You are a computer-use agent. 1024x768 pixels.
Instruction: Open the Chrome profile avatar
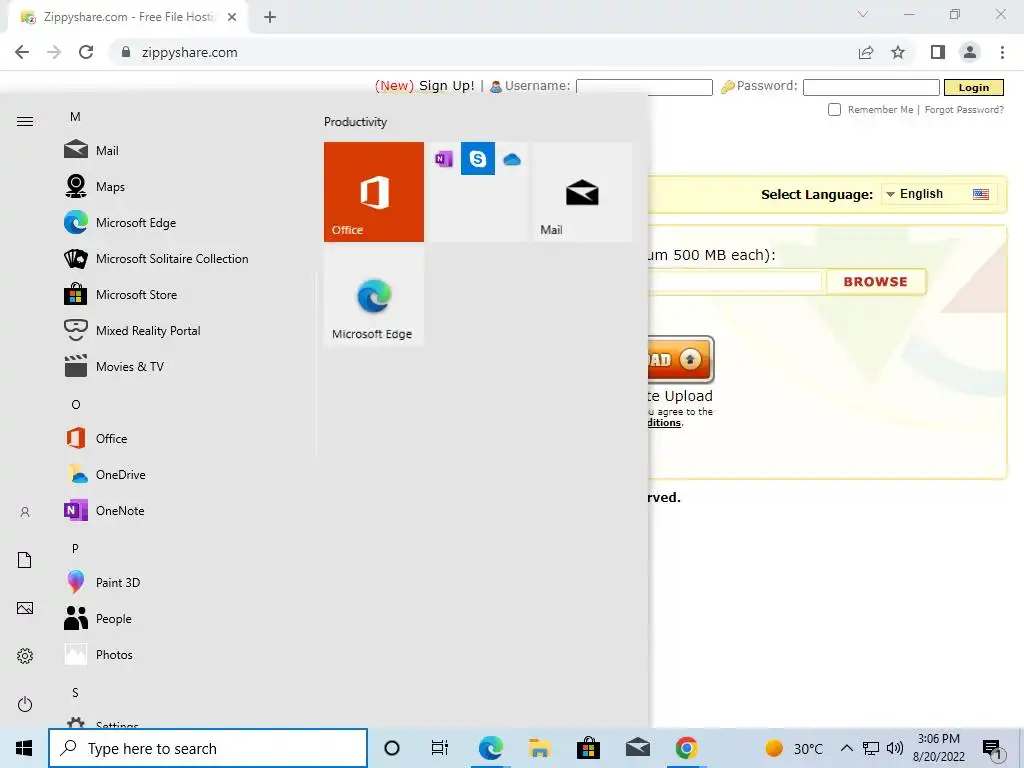[x=970, y=52]
